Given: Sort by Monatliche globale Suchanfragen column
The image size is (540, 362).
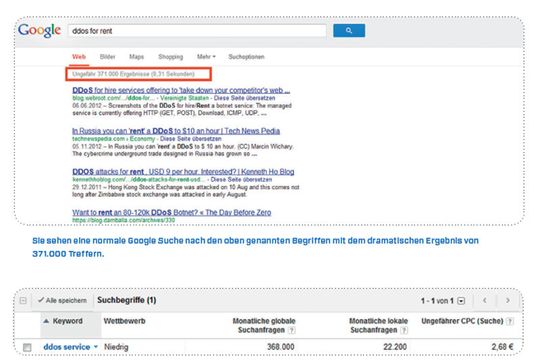Looking at the screenshot, I should (x=264, y=325).
